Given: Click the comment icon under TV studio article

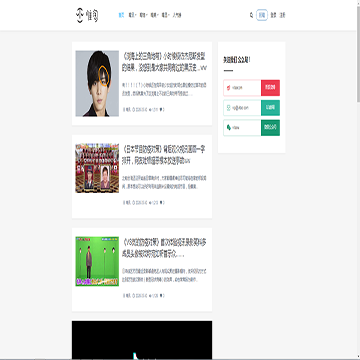Looking at the screenshot, I should (162, 202).
